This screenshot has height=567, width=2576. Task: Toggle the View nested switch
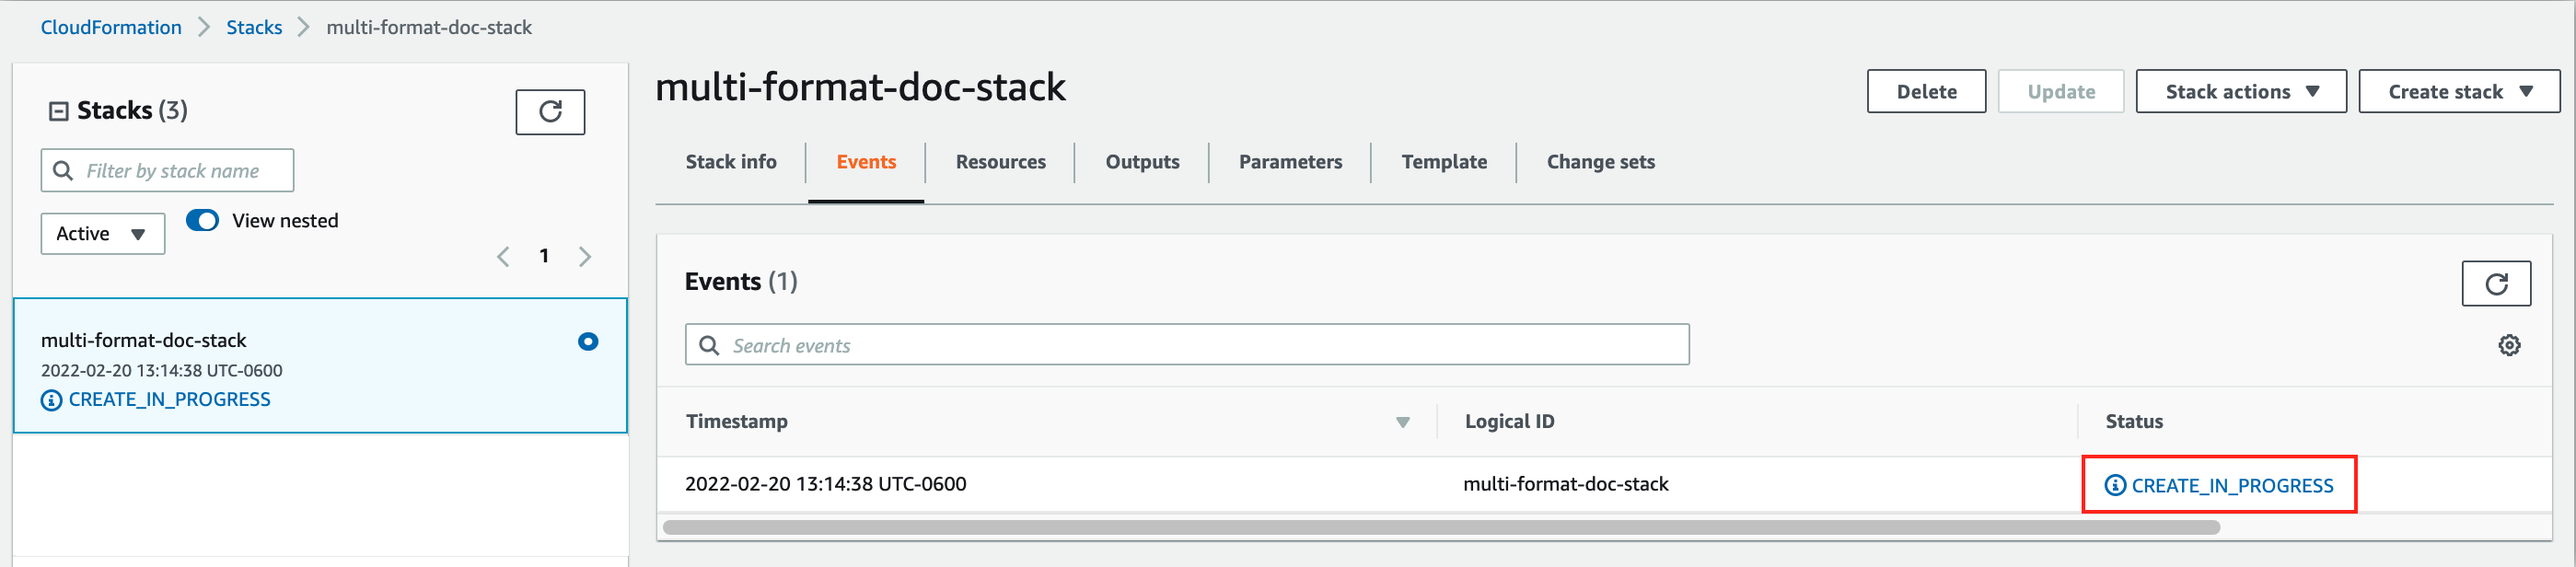point(203,221)
